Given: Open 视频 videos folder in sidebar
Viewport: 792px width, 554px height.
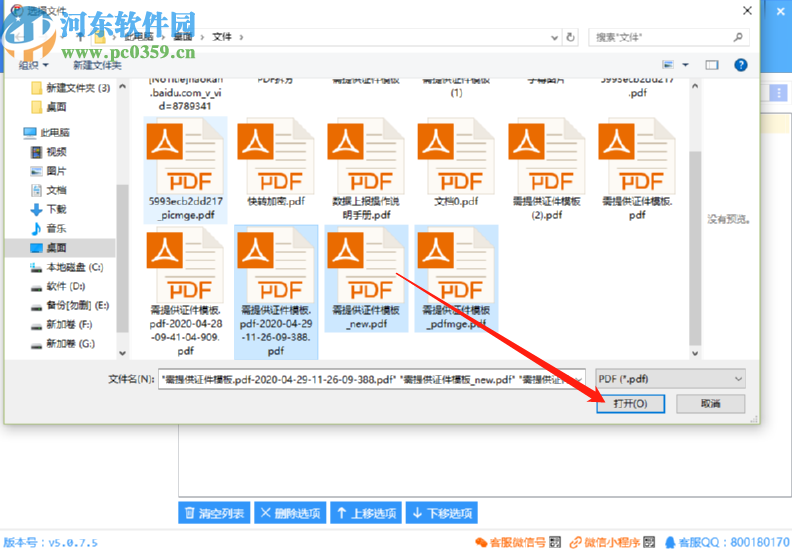Looking at the screenshot, I should coord(49,152).
